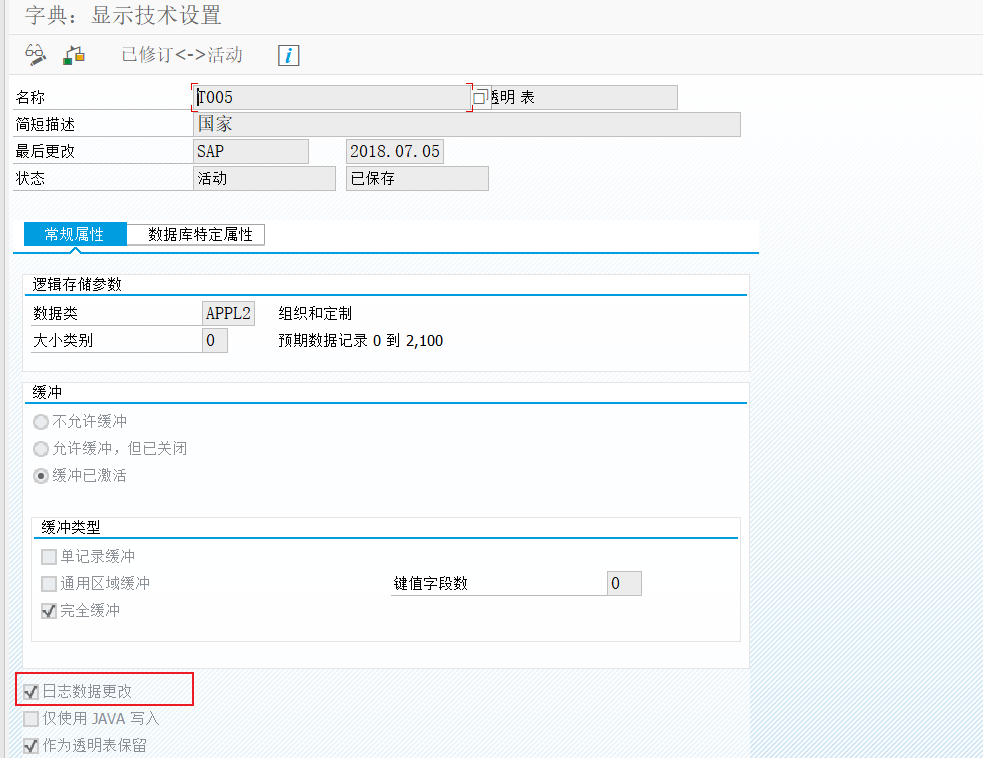983x758 pixels.
Task: Click the display/change glasses-and-pencil icon
Action: pyautogui.click(x=35, y=55)
